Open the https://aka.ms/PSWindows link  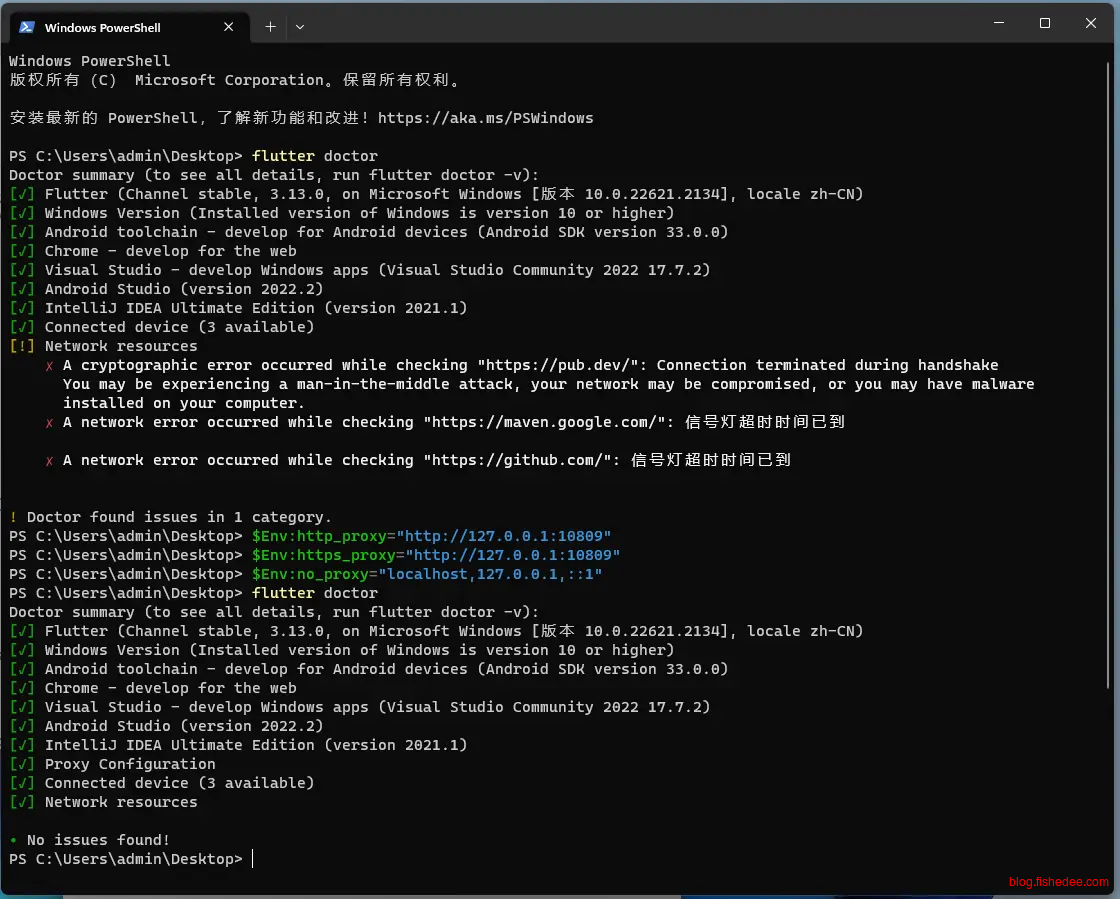(485, 118)
